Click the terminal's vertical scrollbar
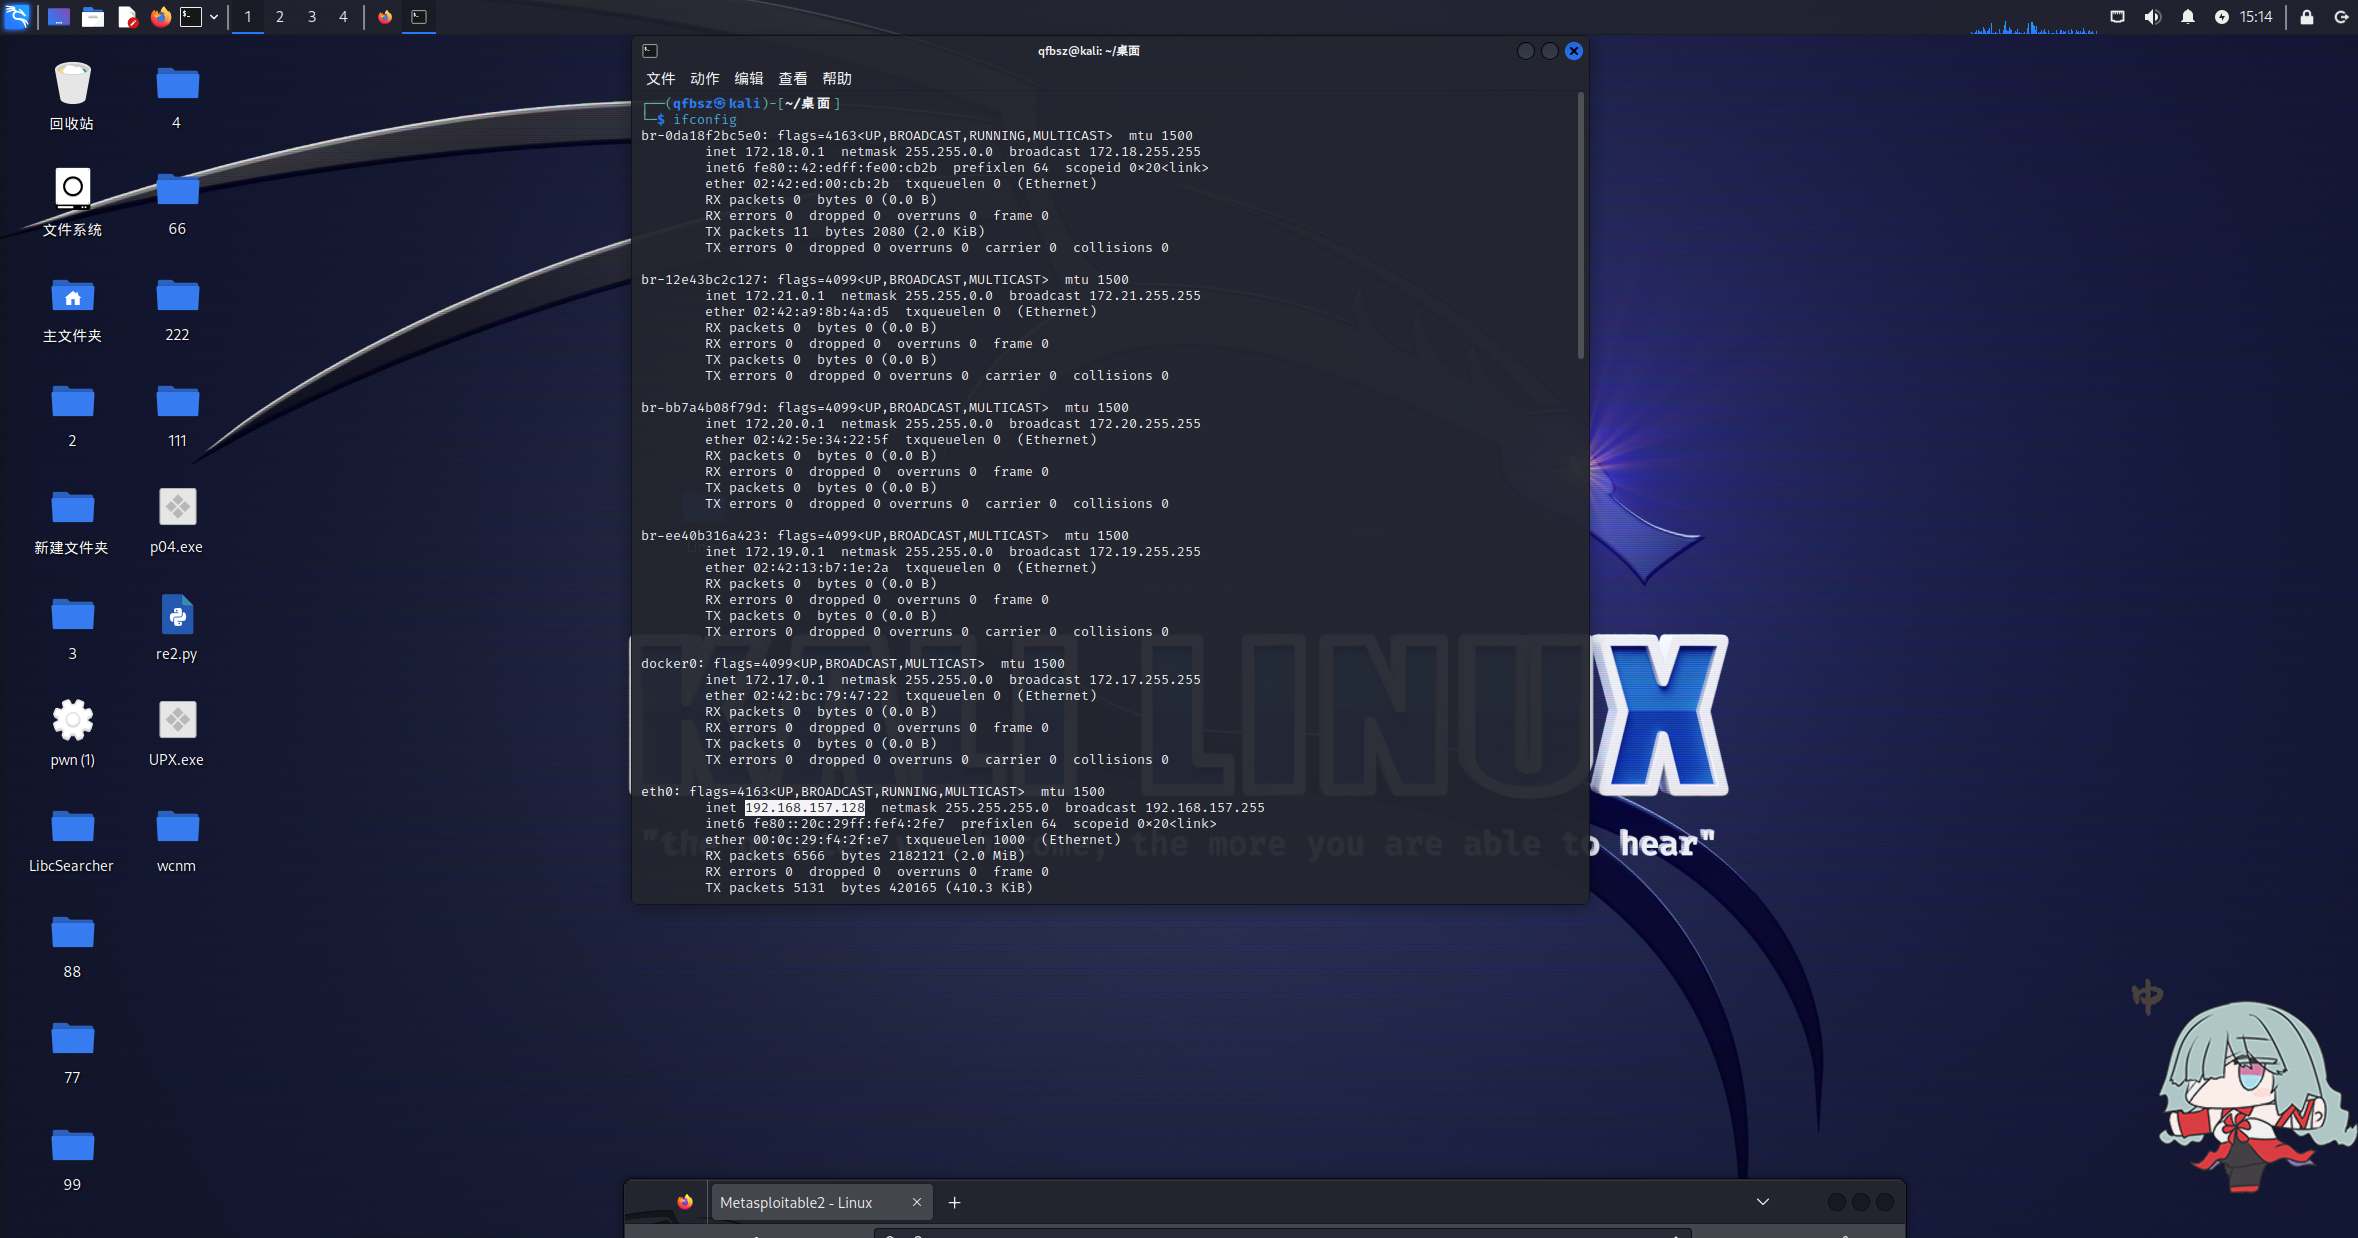The image size is (2358, 1238). click(1580, 226)
